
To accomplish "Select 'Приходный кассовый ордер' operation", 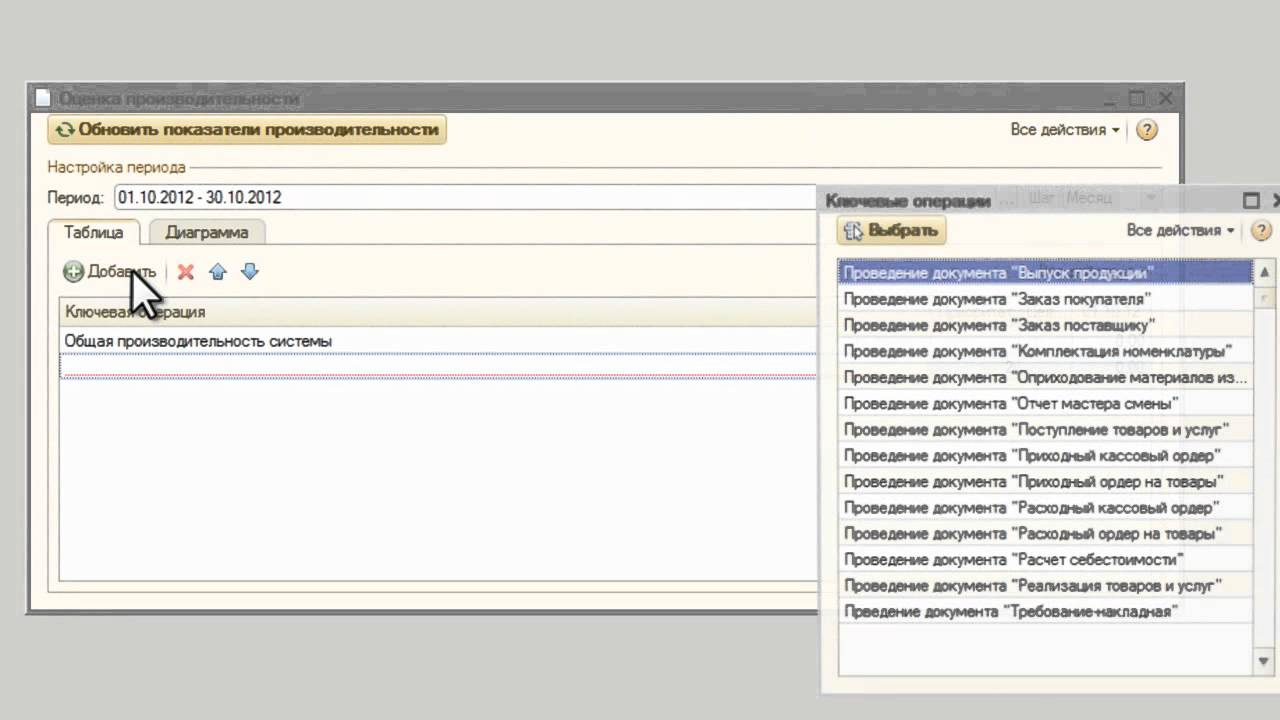I will pos(1045,455).
